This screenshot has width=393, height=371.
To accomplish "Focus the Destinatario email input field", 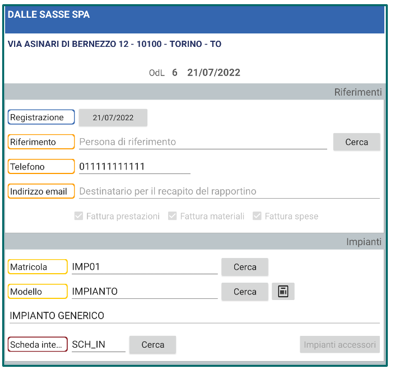I will (x=229, y=191).
